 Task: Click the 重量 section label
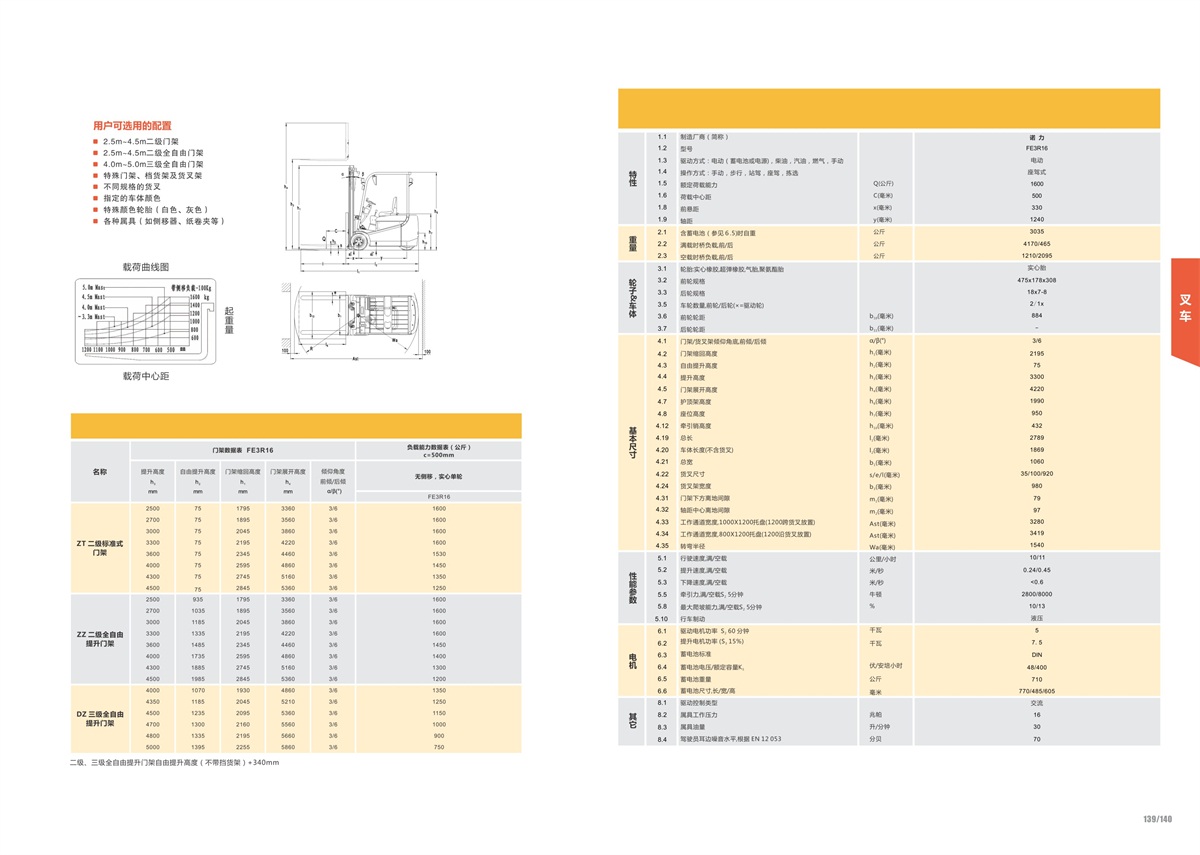click(632, 244)
